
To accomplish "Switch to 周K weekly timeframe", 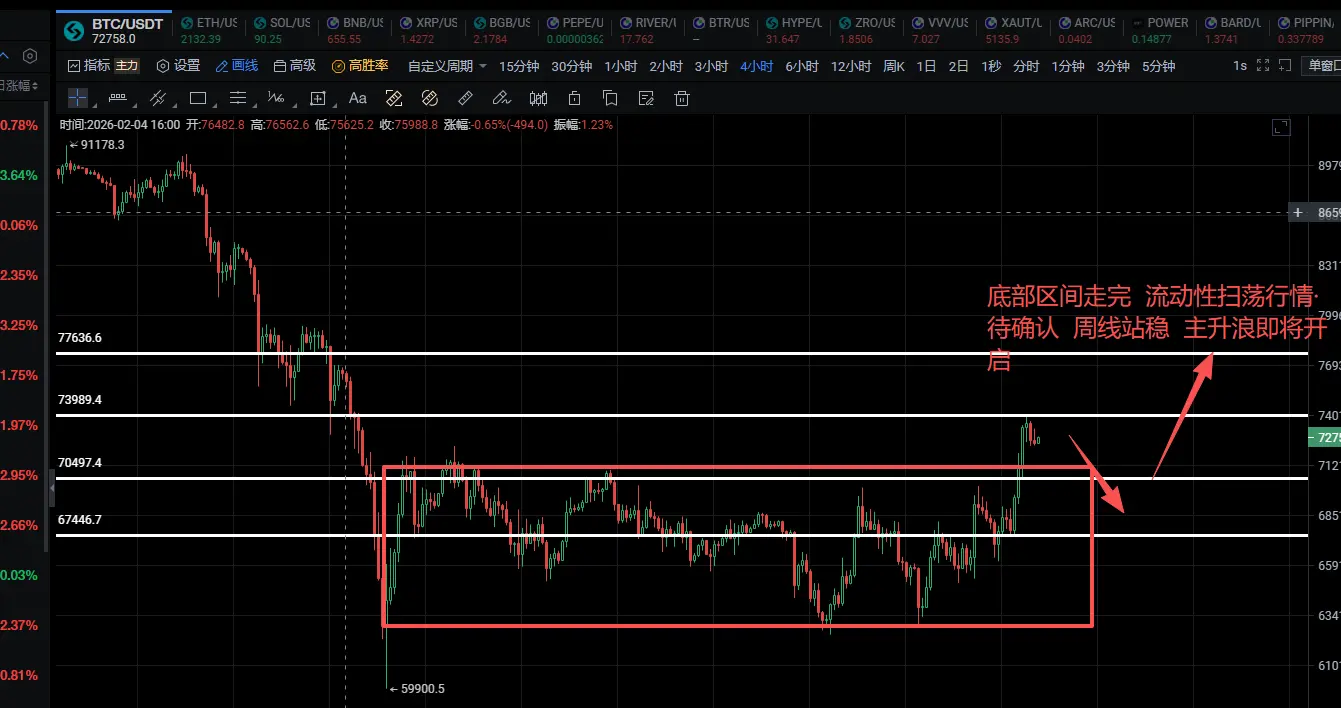I will tap(894, 66).
